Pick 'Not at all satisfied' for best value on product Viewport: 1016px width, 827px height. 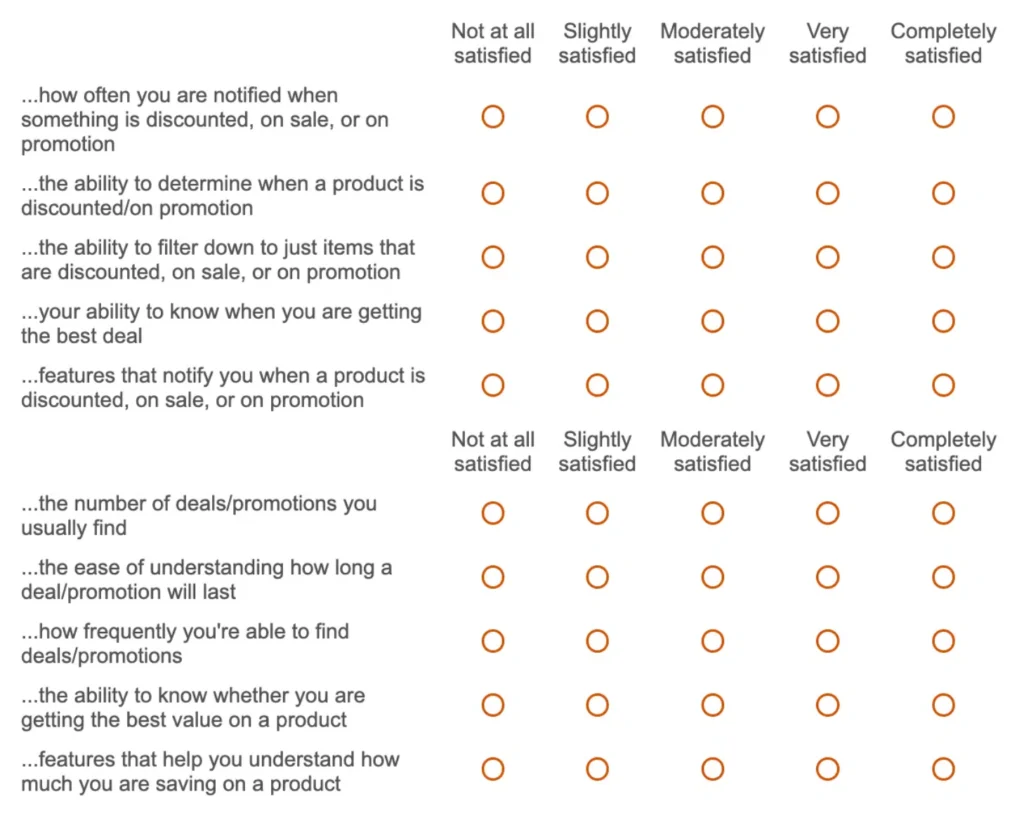click(493, 705)
